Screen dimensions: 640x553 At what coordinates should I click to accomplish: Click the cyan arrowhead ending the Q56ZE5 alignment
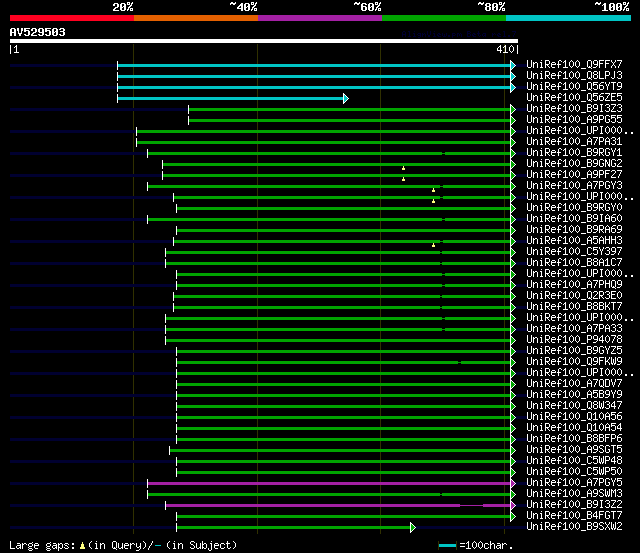click(346, 98)
